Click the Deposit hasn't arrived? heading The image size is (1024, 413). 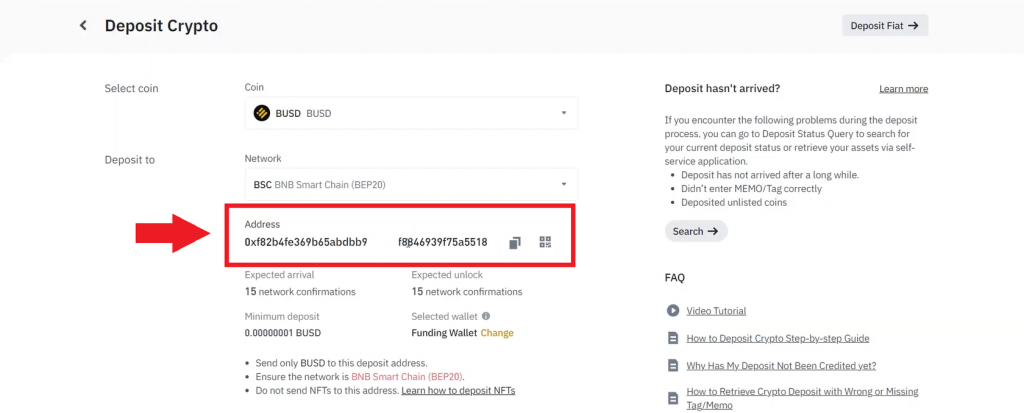point(722,88)
